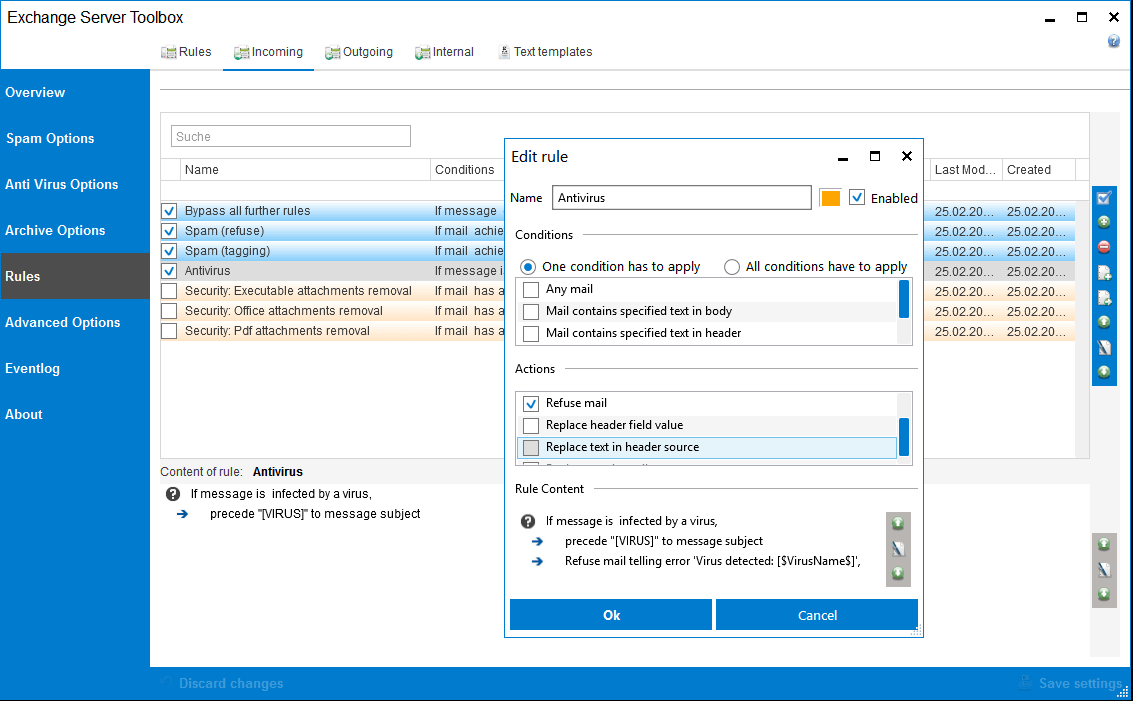
Task: Open Anti Virus Options in the sidebar
Action: coord(75,184)
